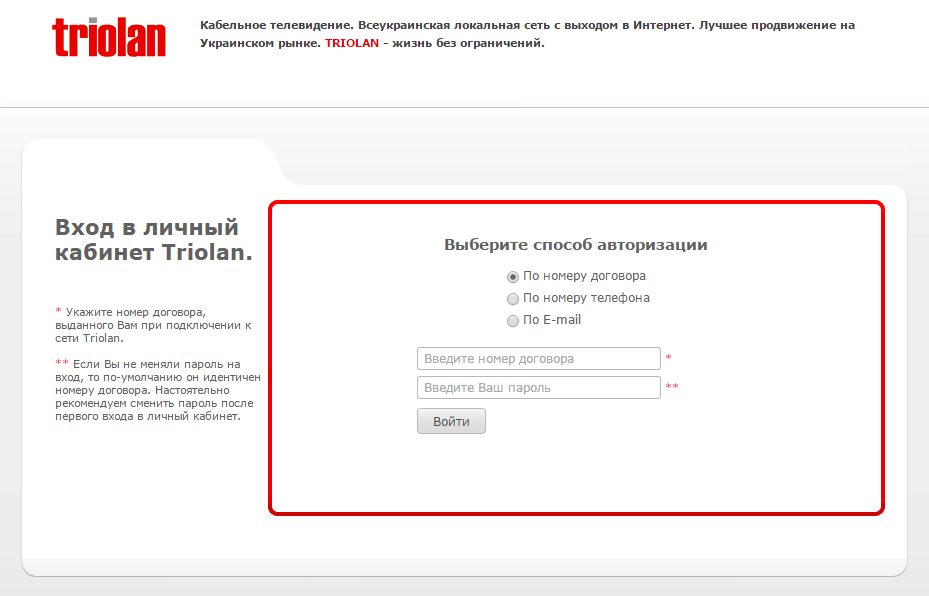The image size is (929, 596).
Task: Click the label По номеру договора
Action: pyautogui.click(x=584, y=276)
